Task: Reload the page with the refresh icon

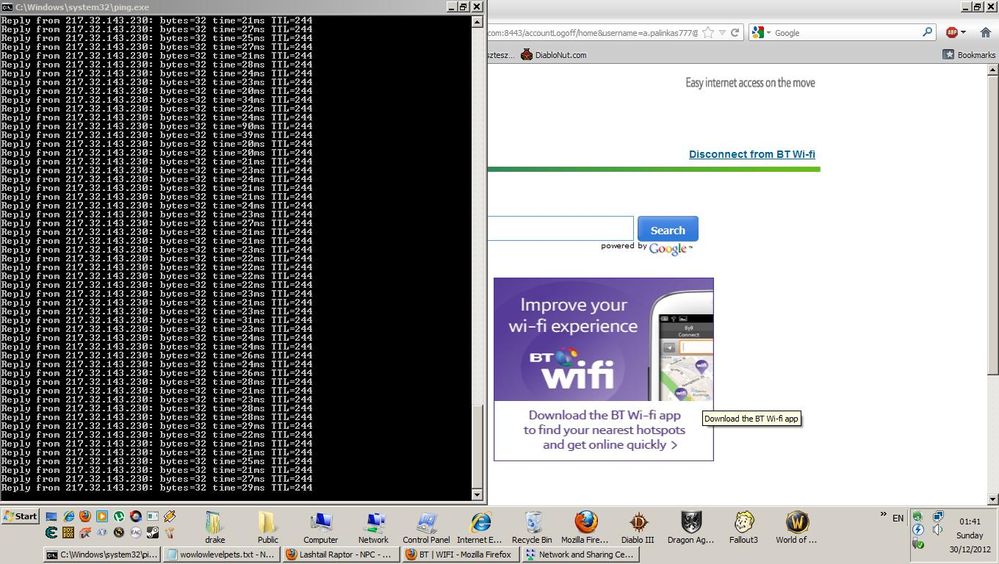Action: pyautogui.click(x=735, y=33)
